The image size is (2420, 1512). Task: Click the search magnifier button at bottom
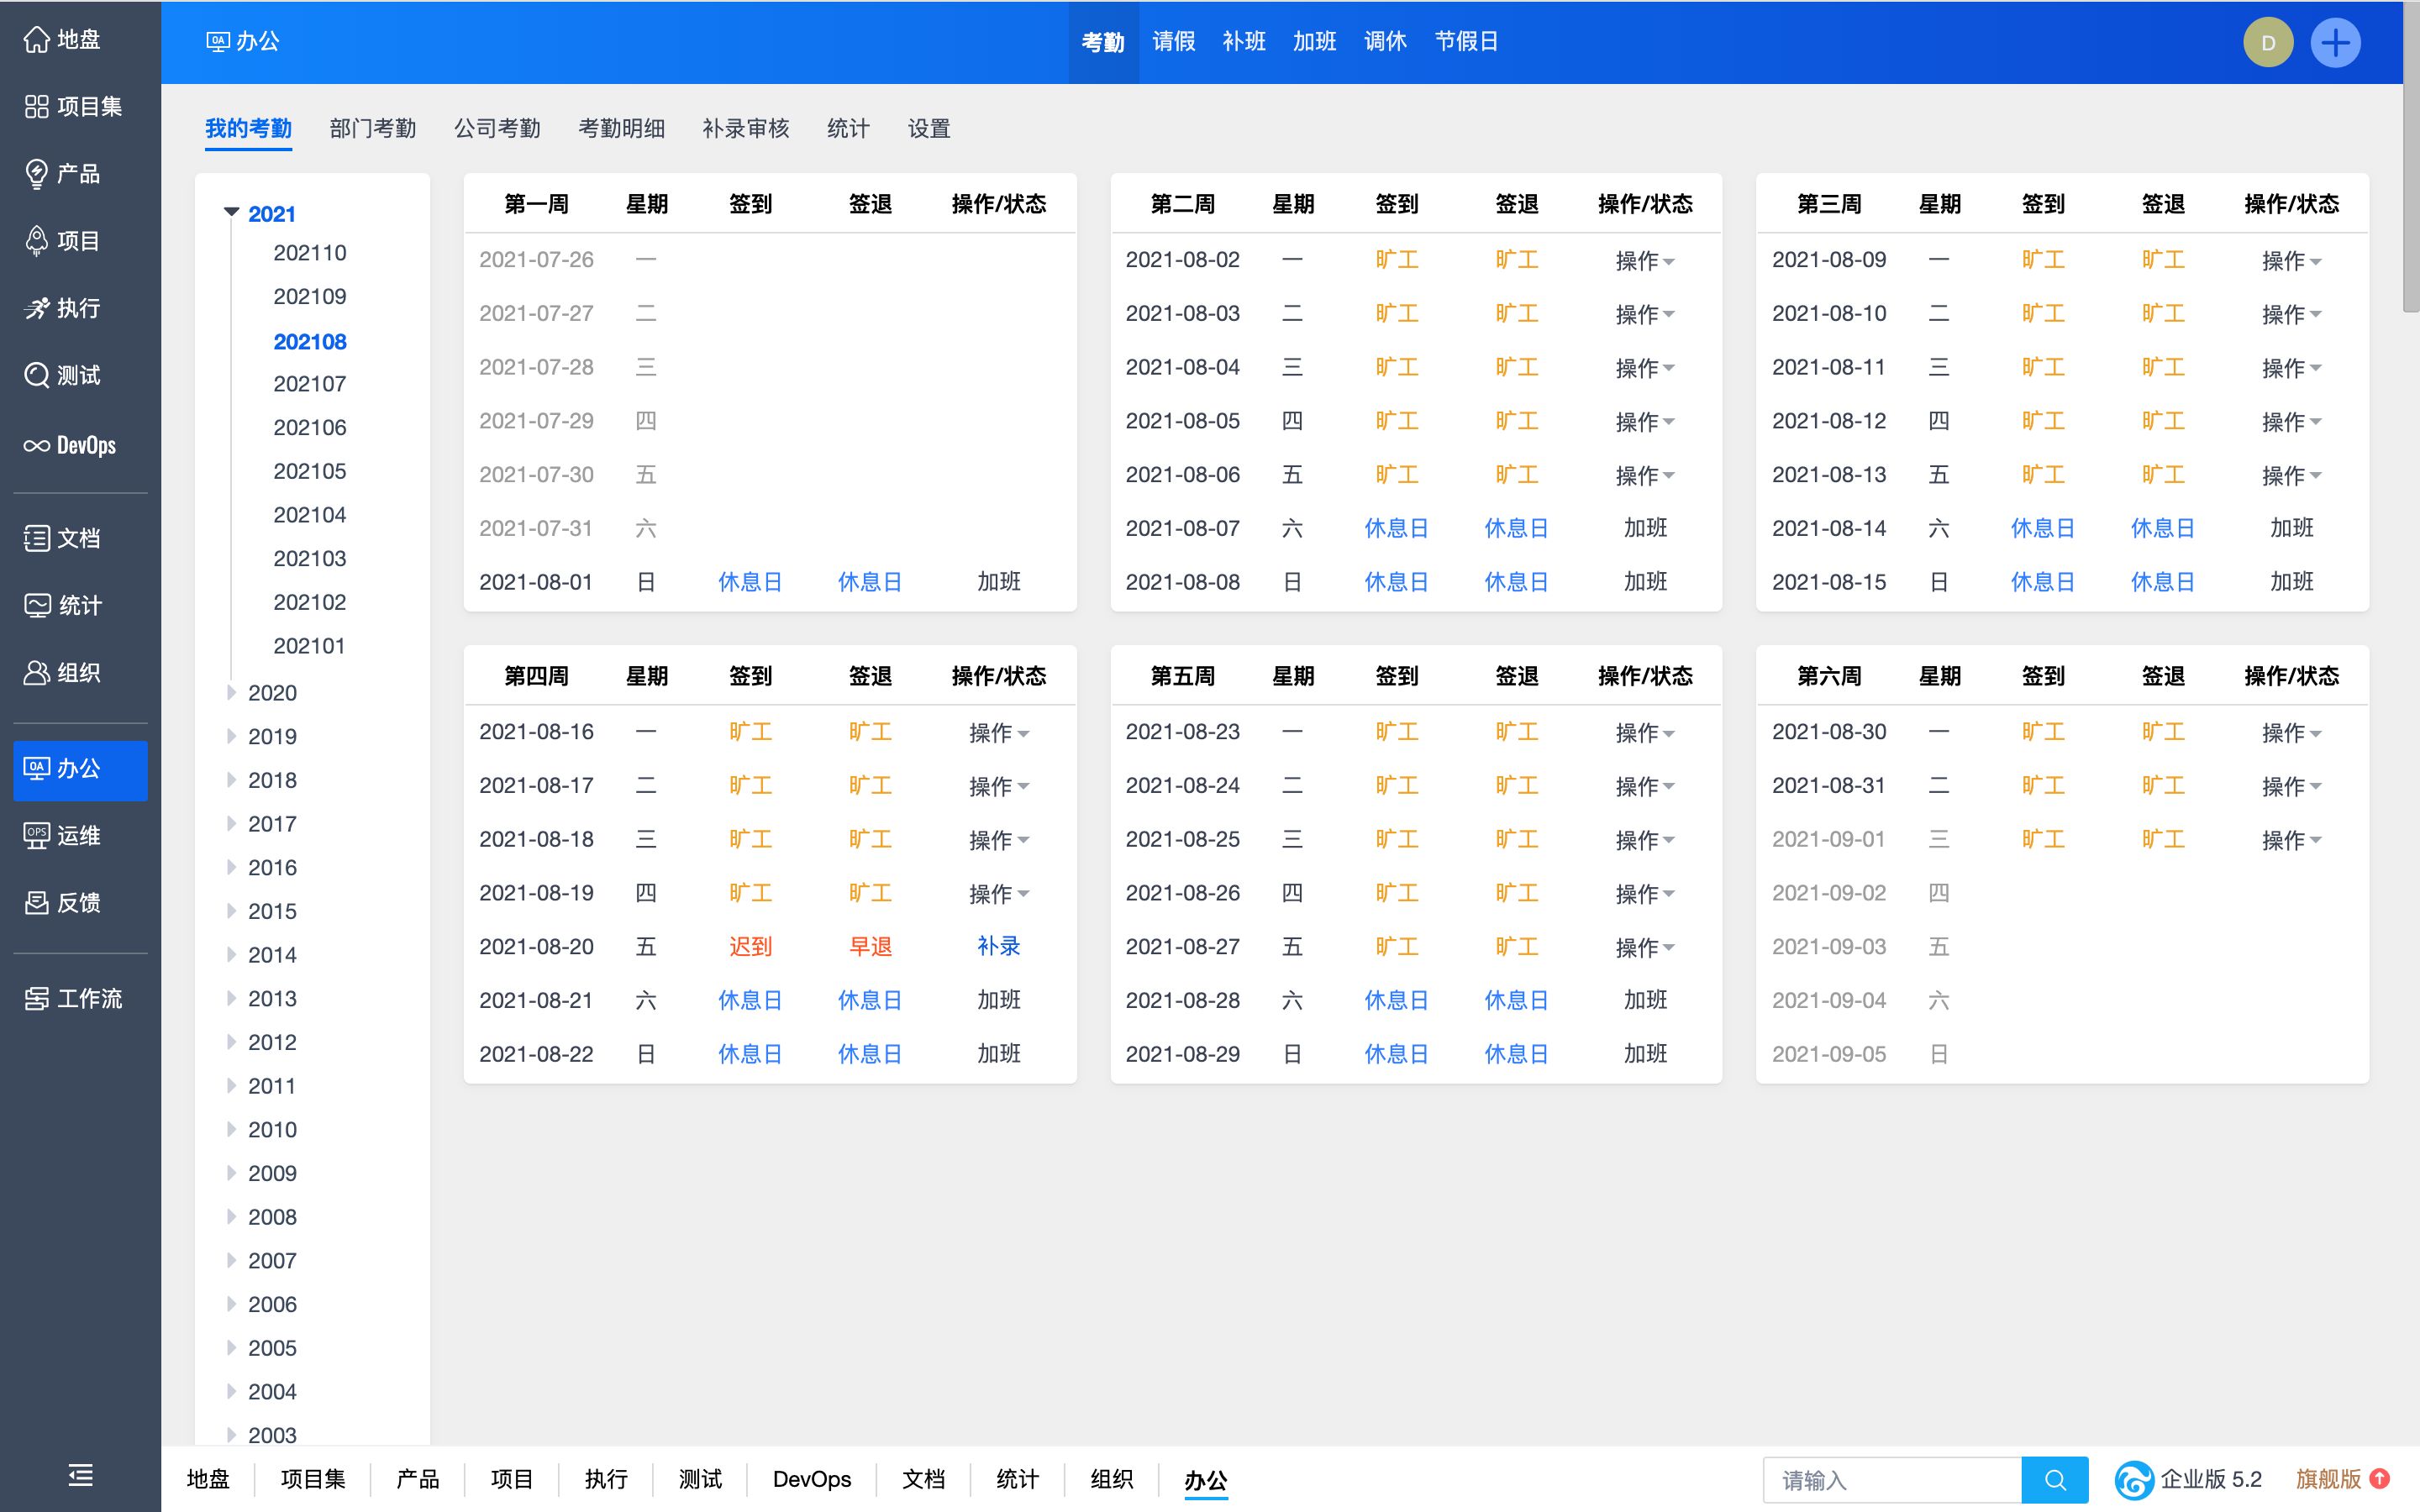(x=2054, y=1480)
